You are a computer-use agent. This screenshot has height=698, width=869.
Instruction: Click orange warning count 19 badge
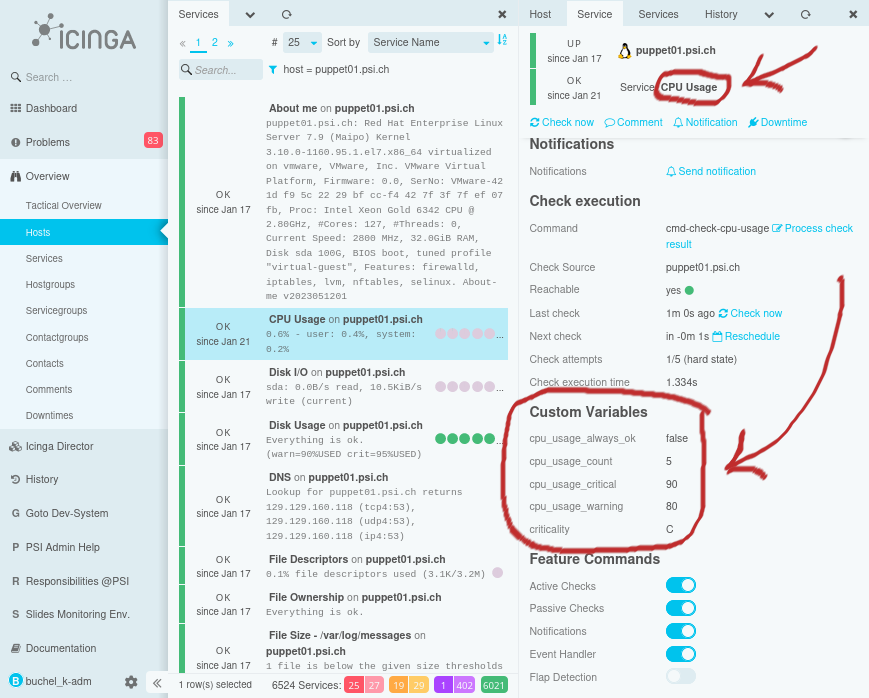[x=398, y=685]
